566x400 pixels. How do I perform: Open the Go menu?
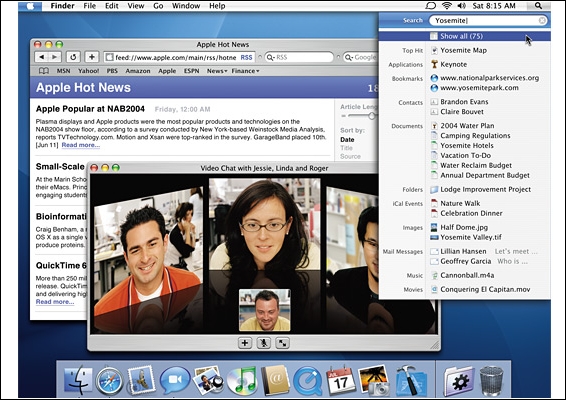(158, 6)
